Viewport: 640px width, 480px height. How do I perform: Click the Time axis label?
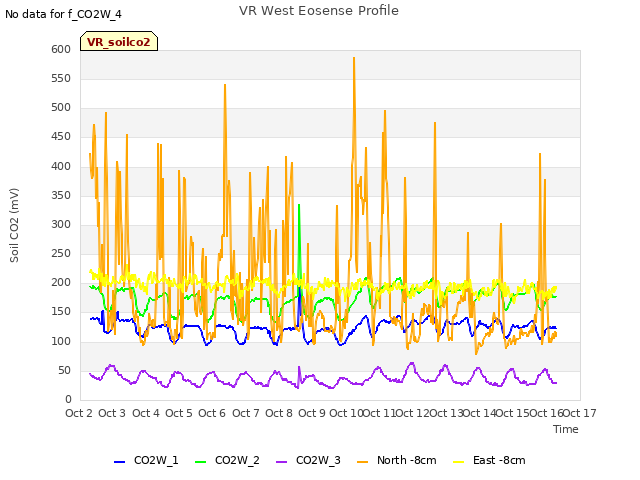(x=566, y=429)
